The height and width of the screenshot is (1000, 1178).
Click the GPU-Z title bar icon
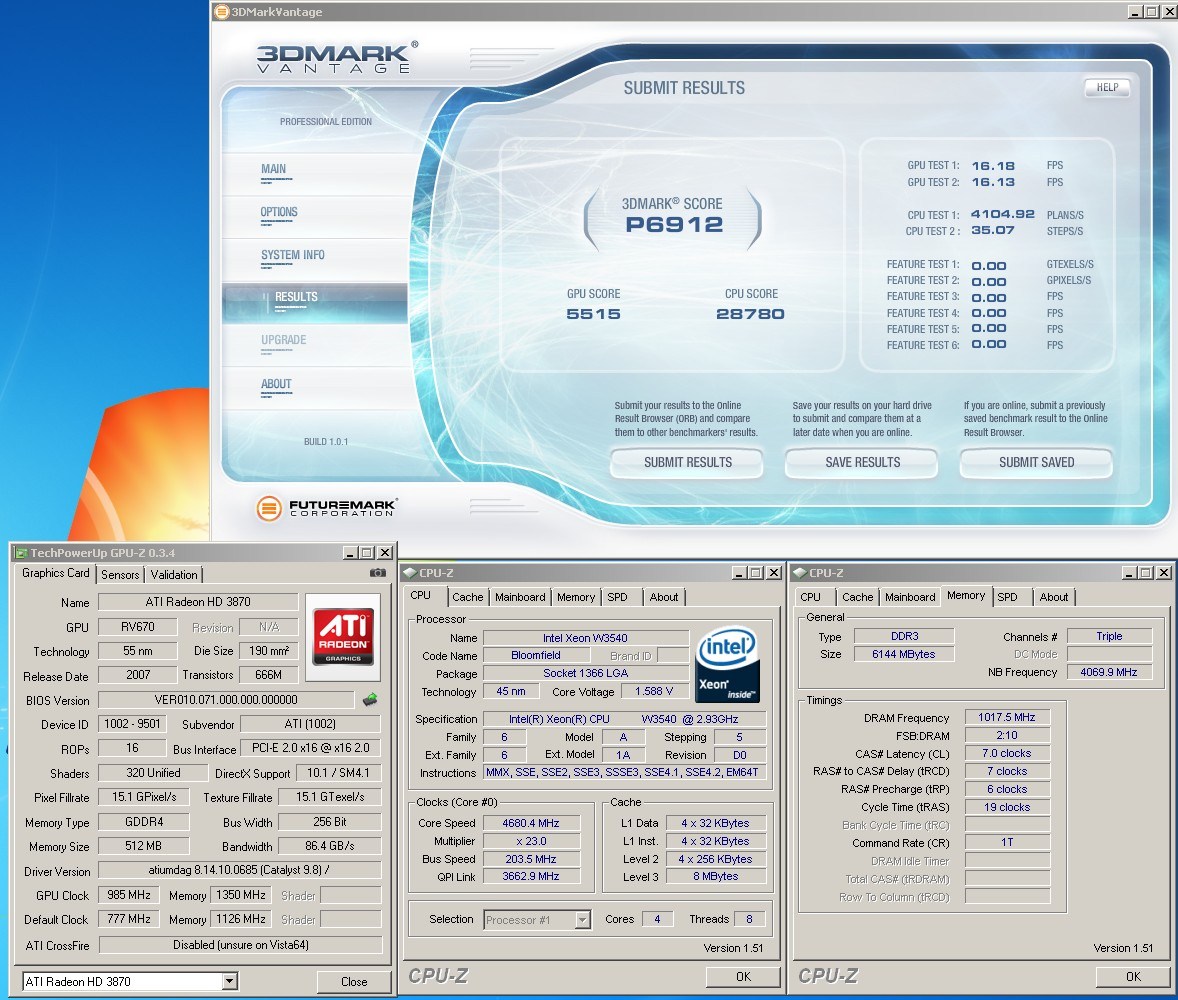pos(21,553)
